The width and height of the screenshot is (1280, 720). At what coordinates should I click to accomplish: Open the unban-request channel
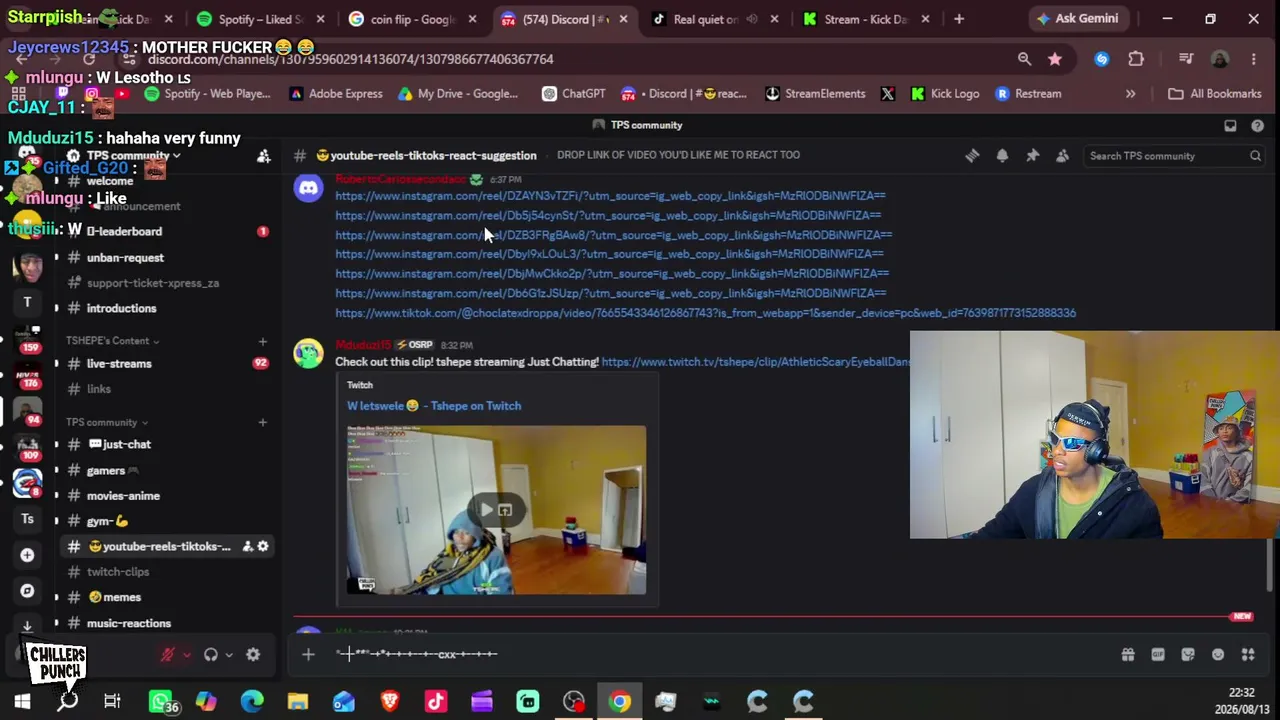pos(167,257)
